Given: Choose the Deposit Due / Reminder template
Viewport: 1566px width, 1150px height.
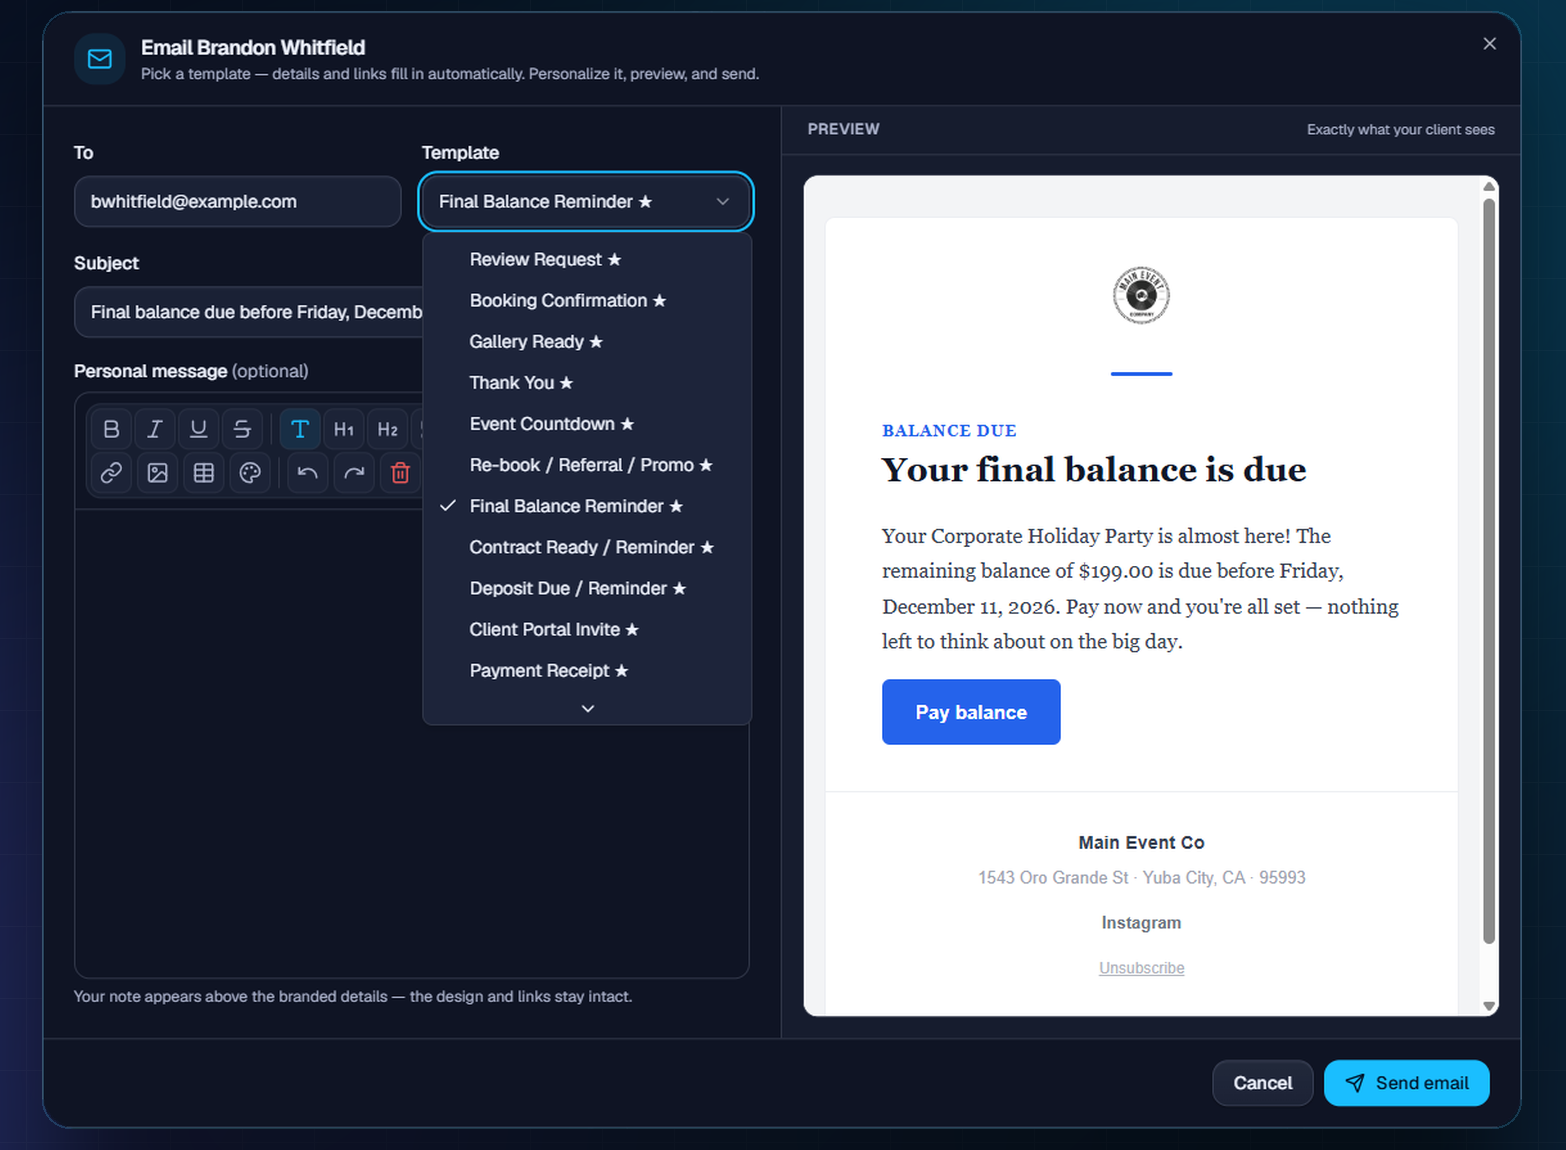Looking at the screenshot, I should 587,588.
